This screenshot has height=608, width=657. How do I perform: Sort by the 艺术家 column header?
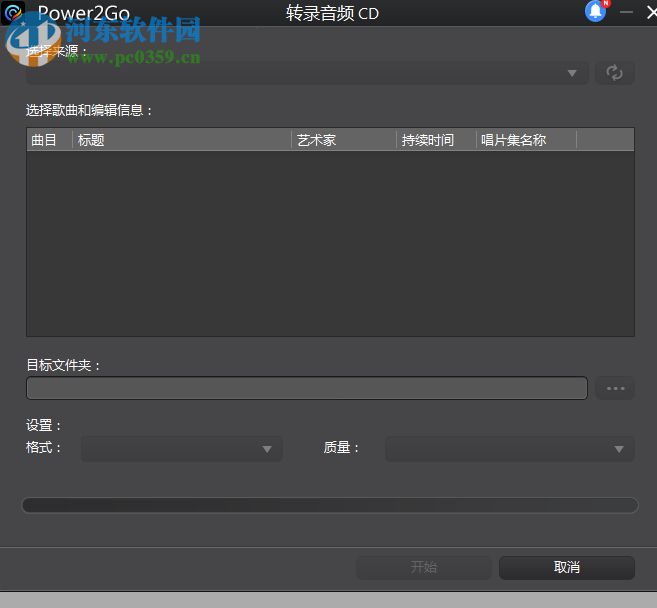coord(344,140)
